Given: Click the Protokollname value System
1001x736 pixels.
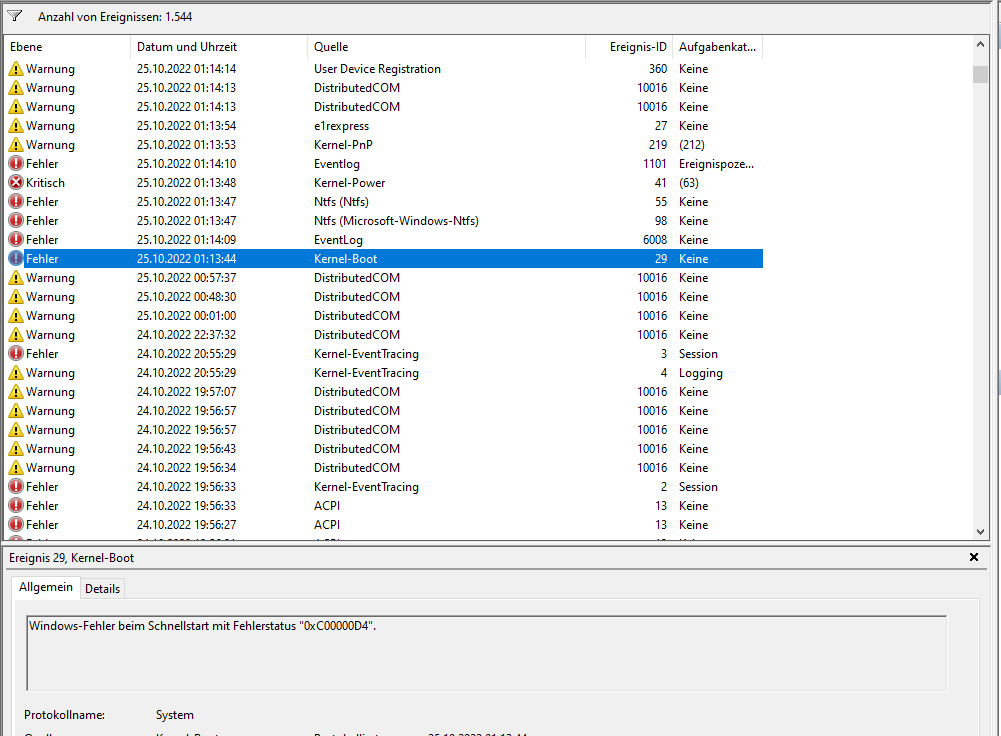Looking at the screenshot, I should pos(175,715).
